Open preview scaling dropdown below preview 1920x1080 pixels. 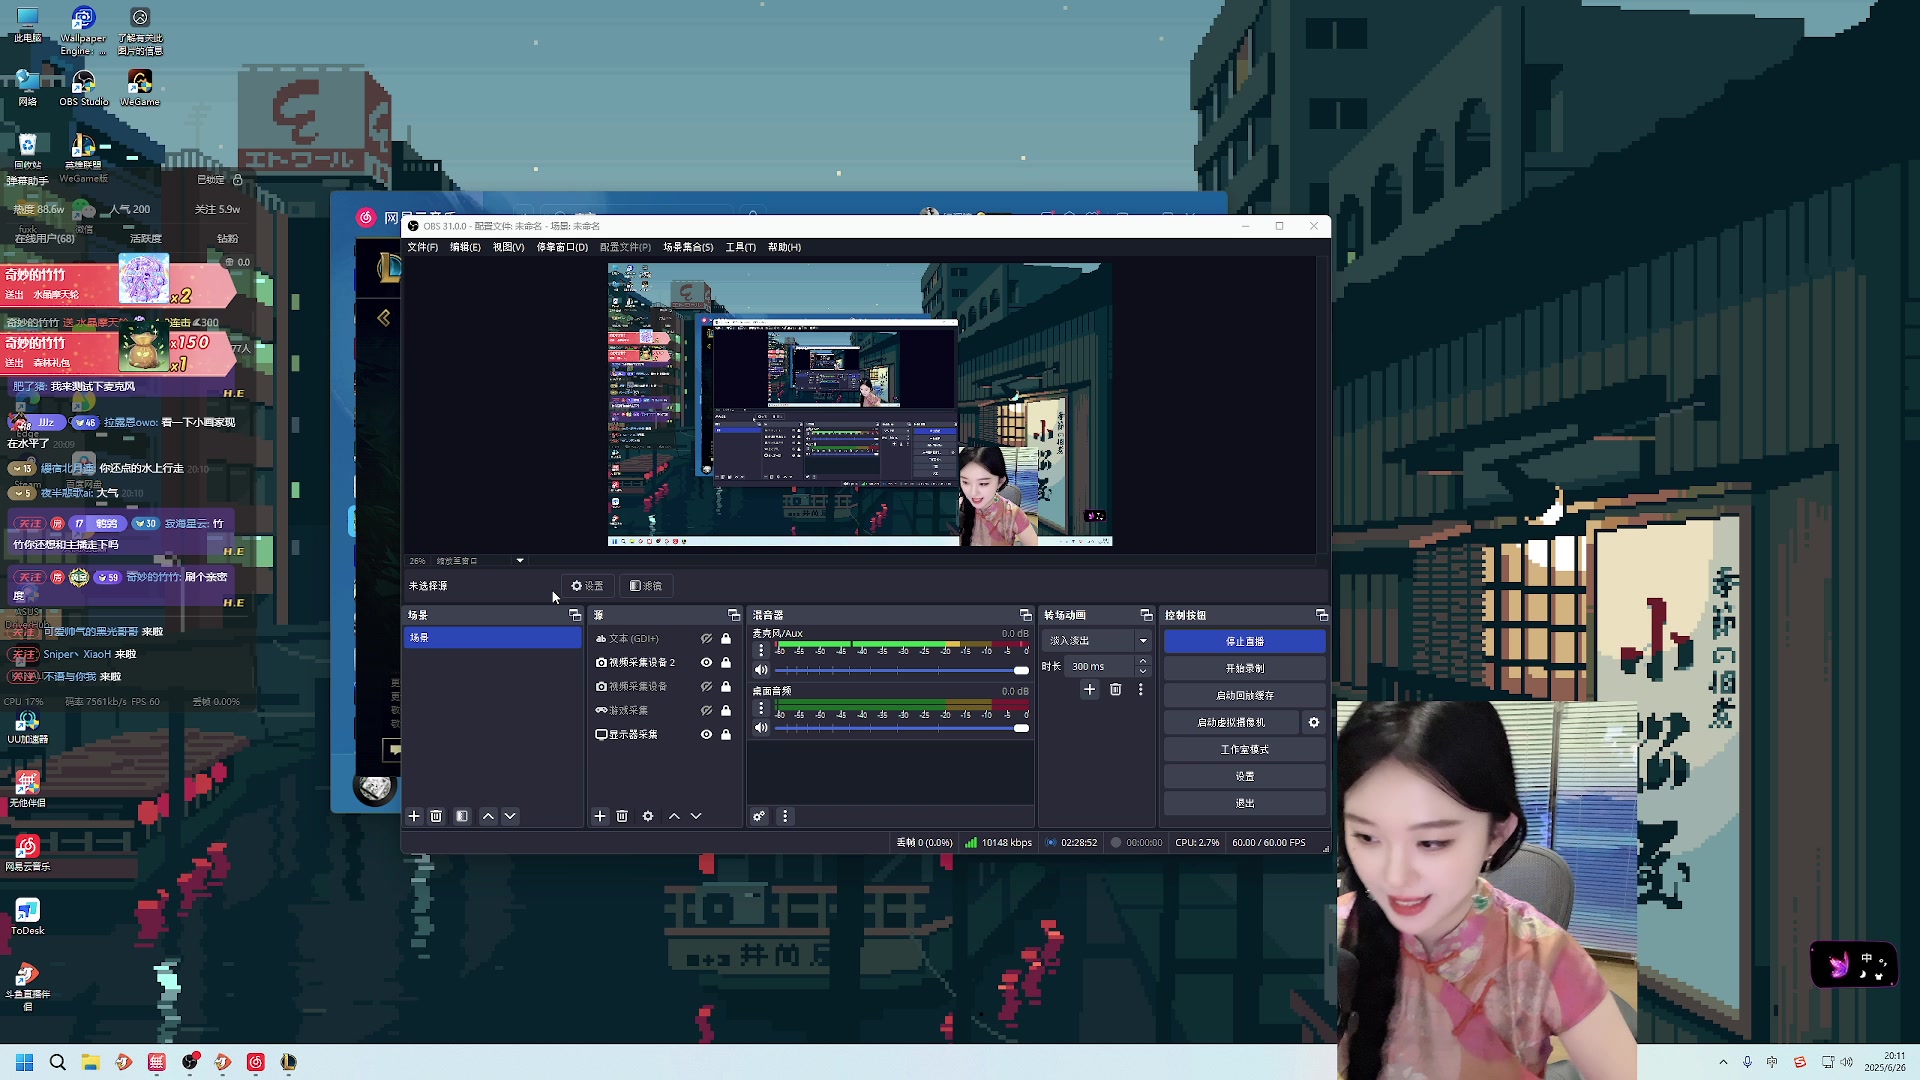pos(520,561)
